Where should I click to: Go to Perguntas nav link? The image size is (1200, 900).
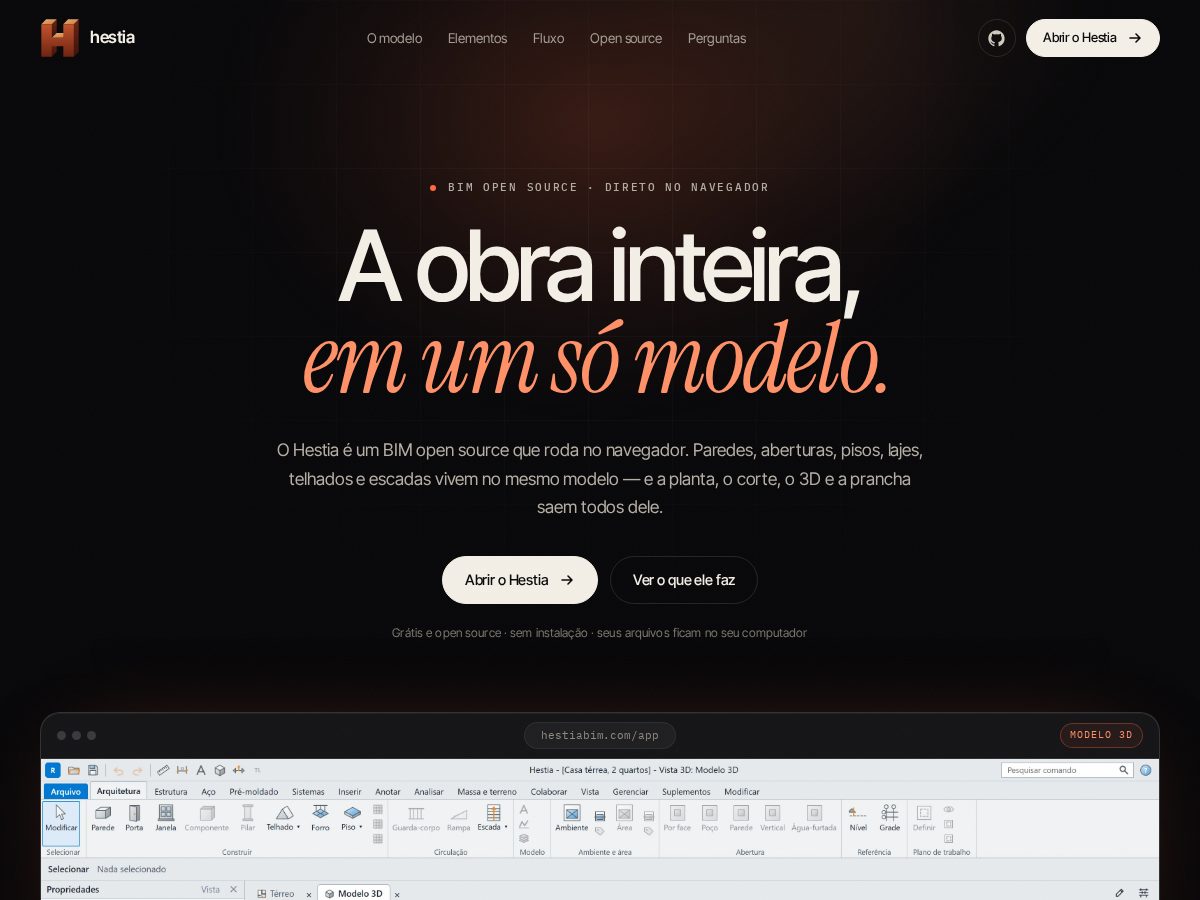pyautogui.click(x=717, y=38)
